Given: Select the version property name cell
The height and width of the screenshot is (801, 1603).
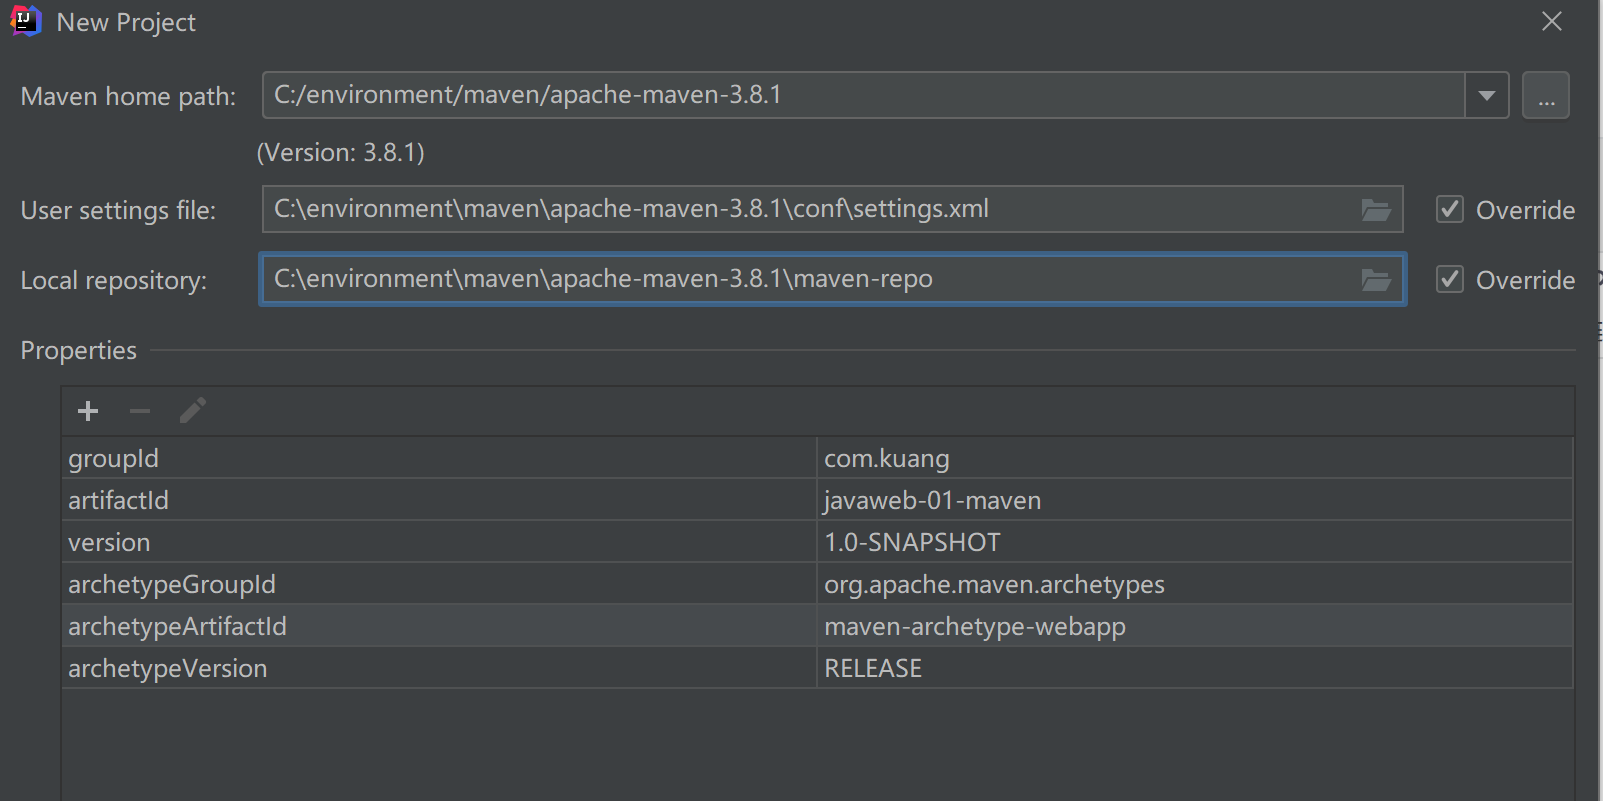Looking at the screenshot, I should click(x=439, y=542).
